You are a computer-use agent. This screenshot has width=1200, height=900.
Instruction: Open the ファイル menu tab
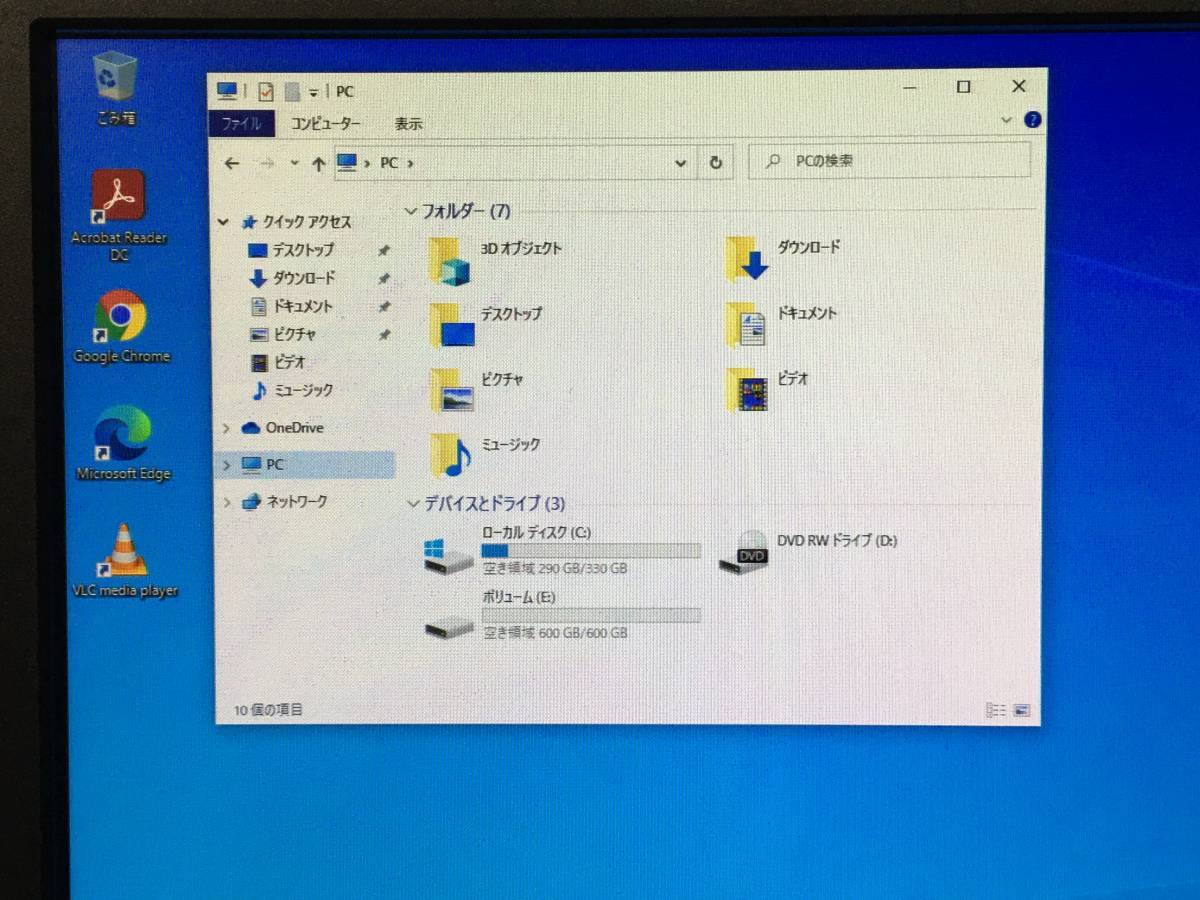pyautogui.click(x=241, y=124)
